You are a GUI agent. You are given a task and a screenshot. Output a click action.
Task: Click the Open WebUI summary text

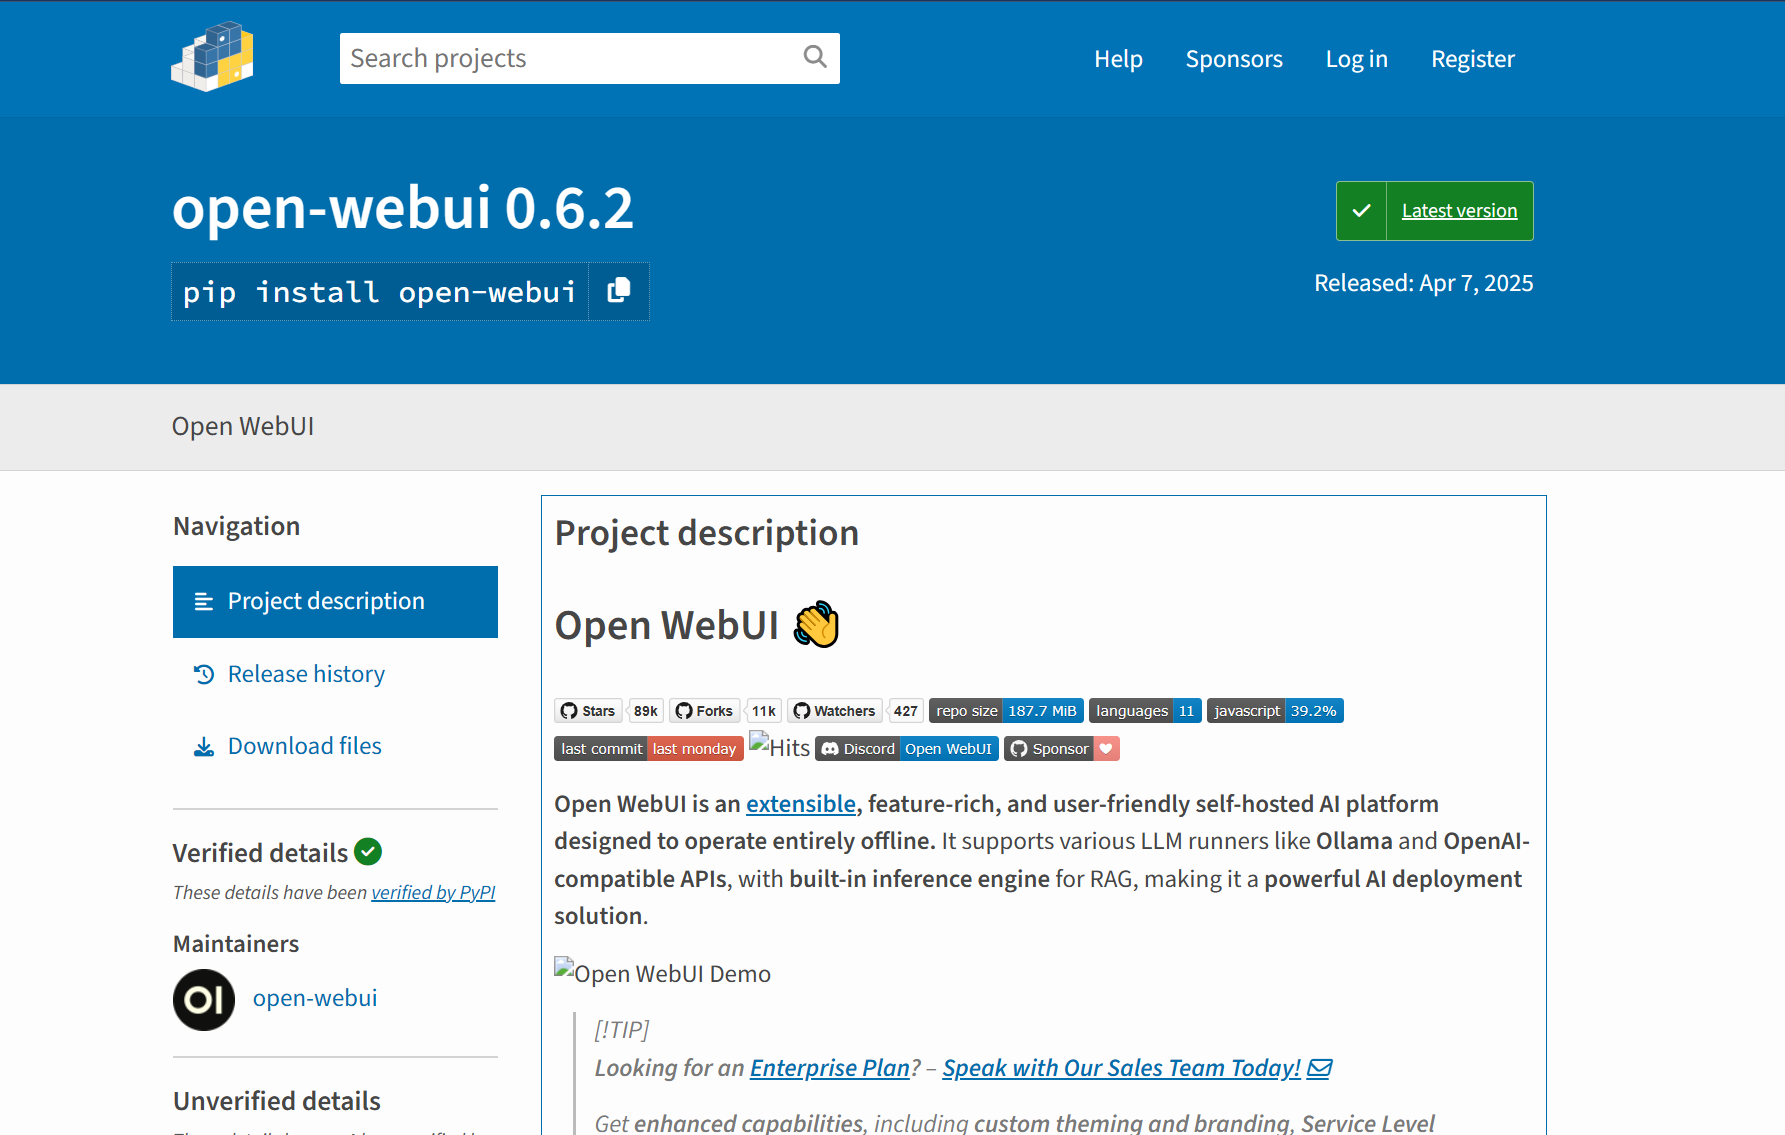point(243,426)
